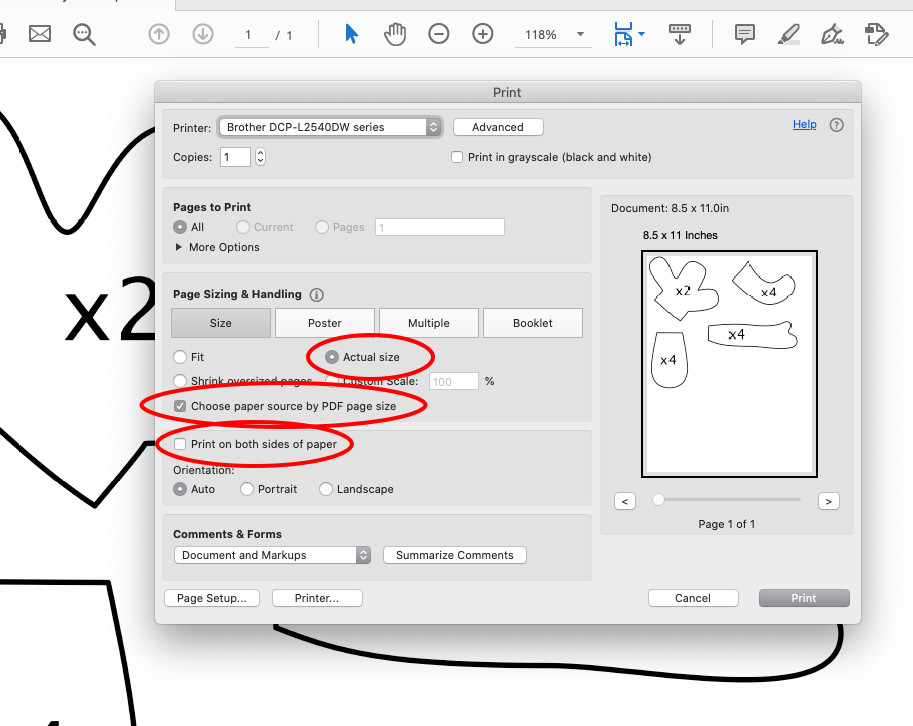Screen dimensions: 913x726
Task: Click the zoom out minus icon
Action: coord(438,34)
